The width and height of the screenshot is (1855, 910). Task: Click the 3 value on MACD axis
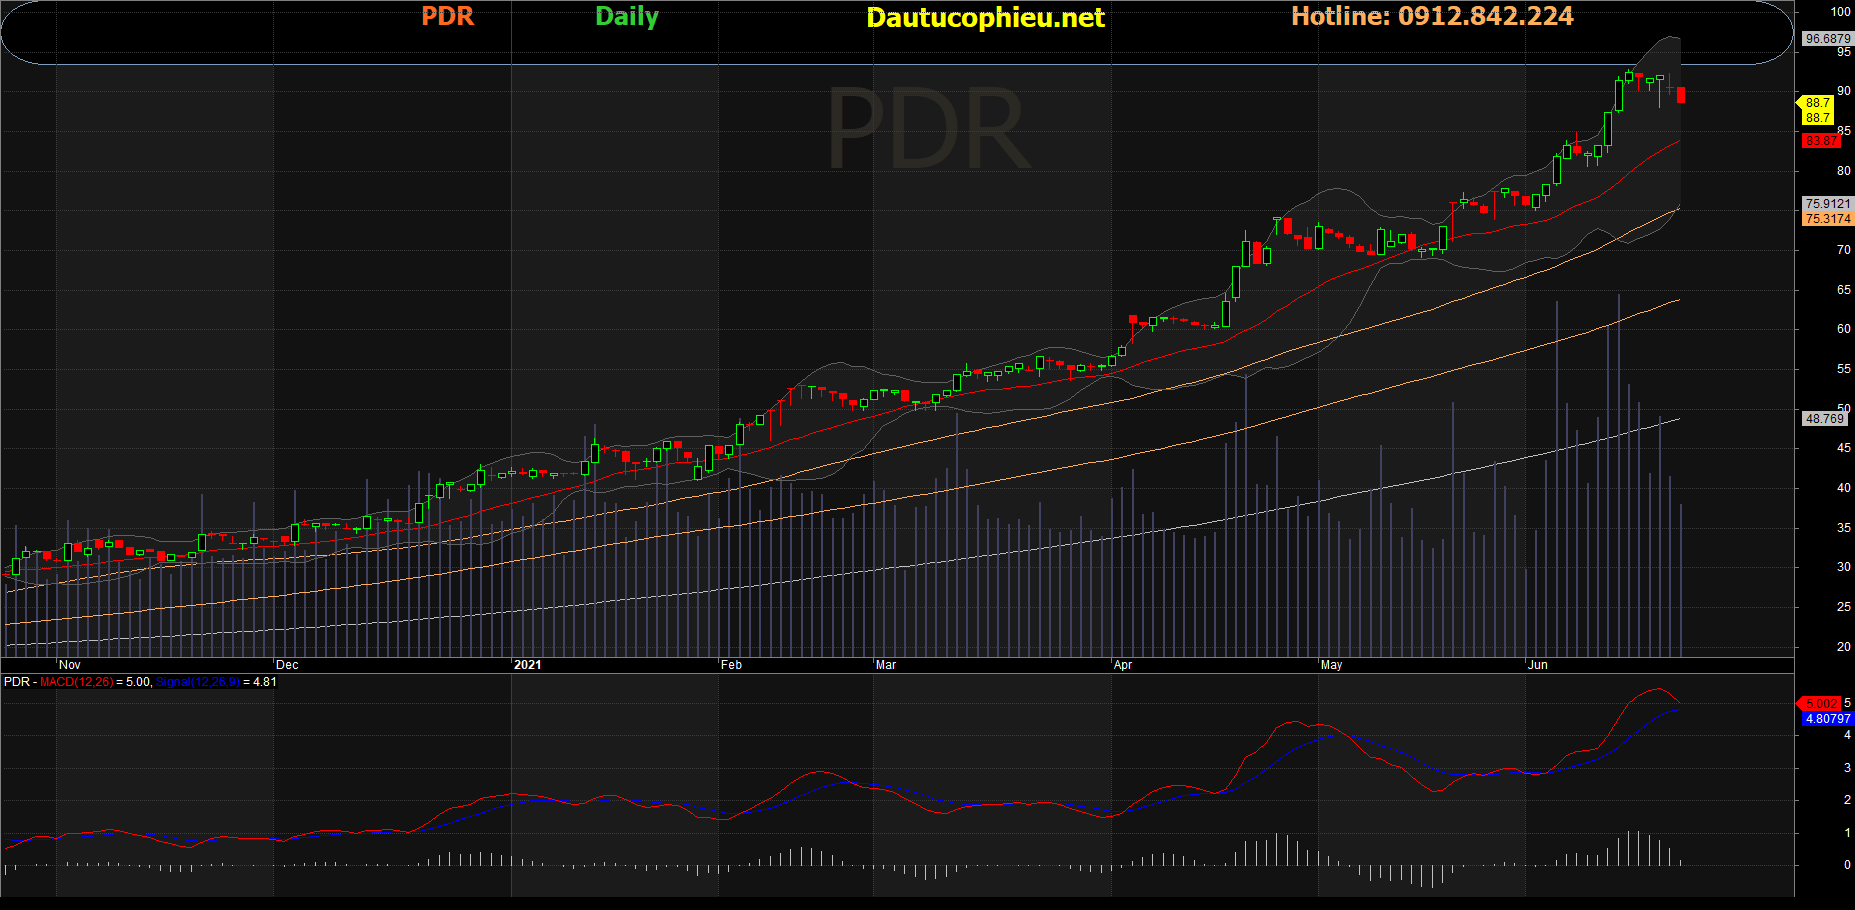coord(1847,768)
